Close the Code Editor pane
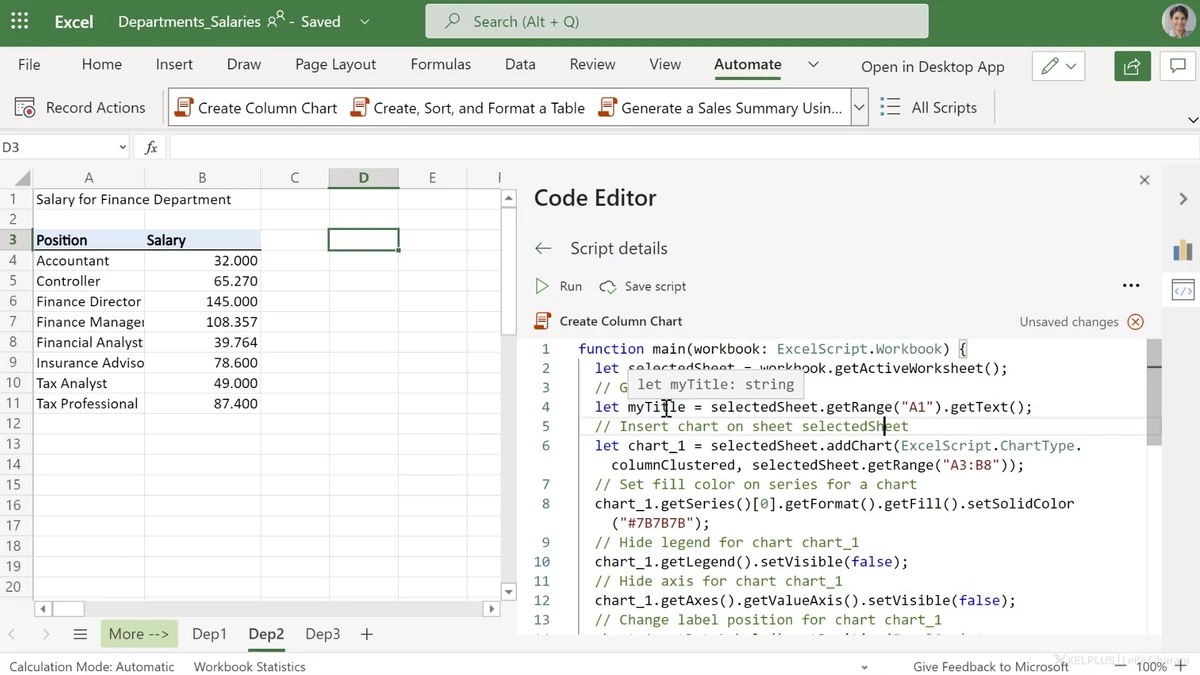This screenshot has height=675, width=1200. (1144, 180)
